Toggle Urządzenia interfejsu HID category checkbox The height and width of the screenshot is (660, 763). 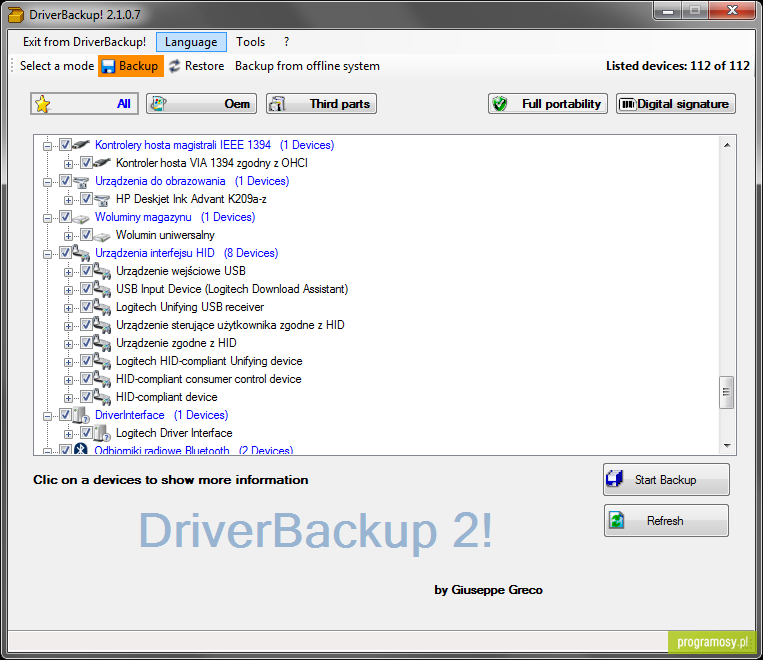65,253
